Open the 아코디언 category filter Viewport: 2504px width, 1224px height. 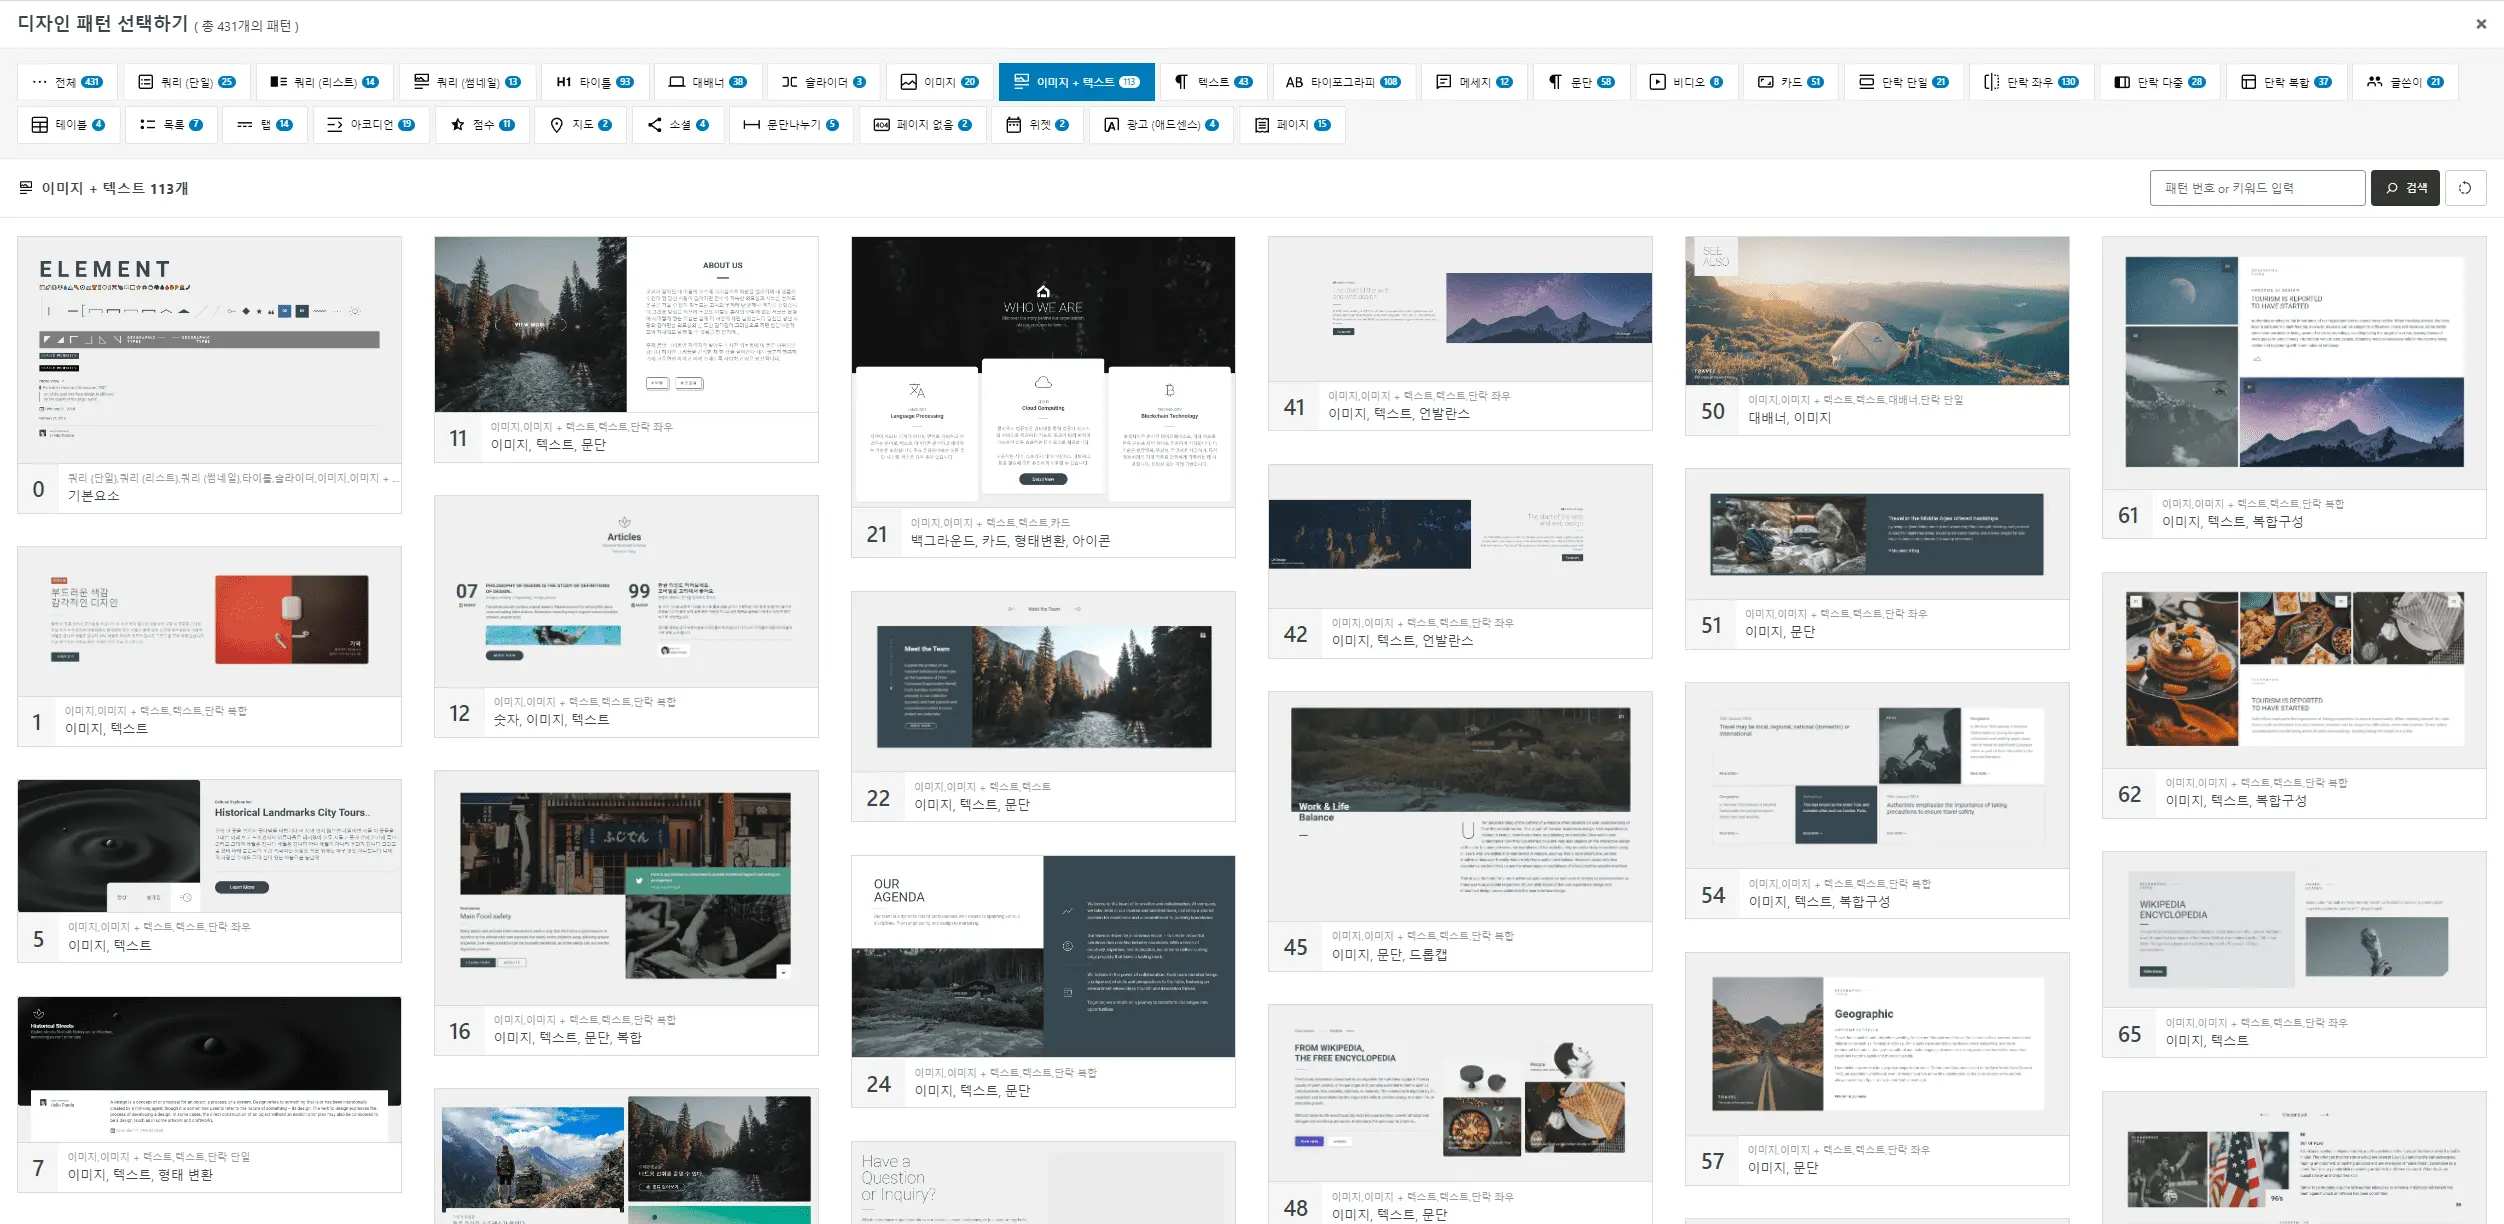tap(370, 125)
